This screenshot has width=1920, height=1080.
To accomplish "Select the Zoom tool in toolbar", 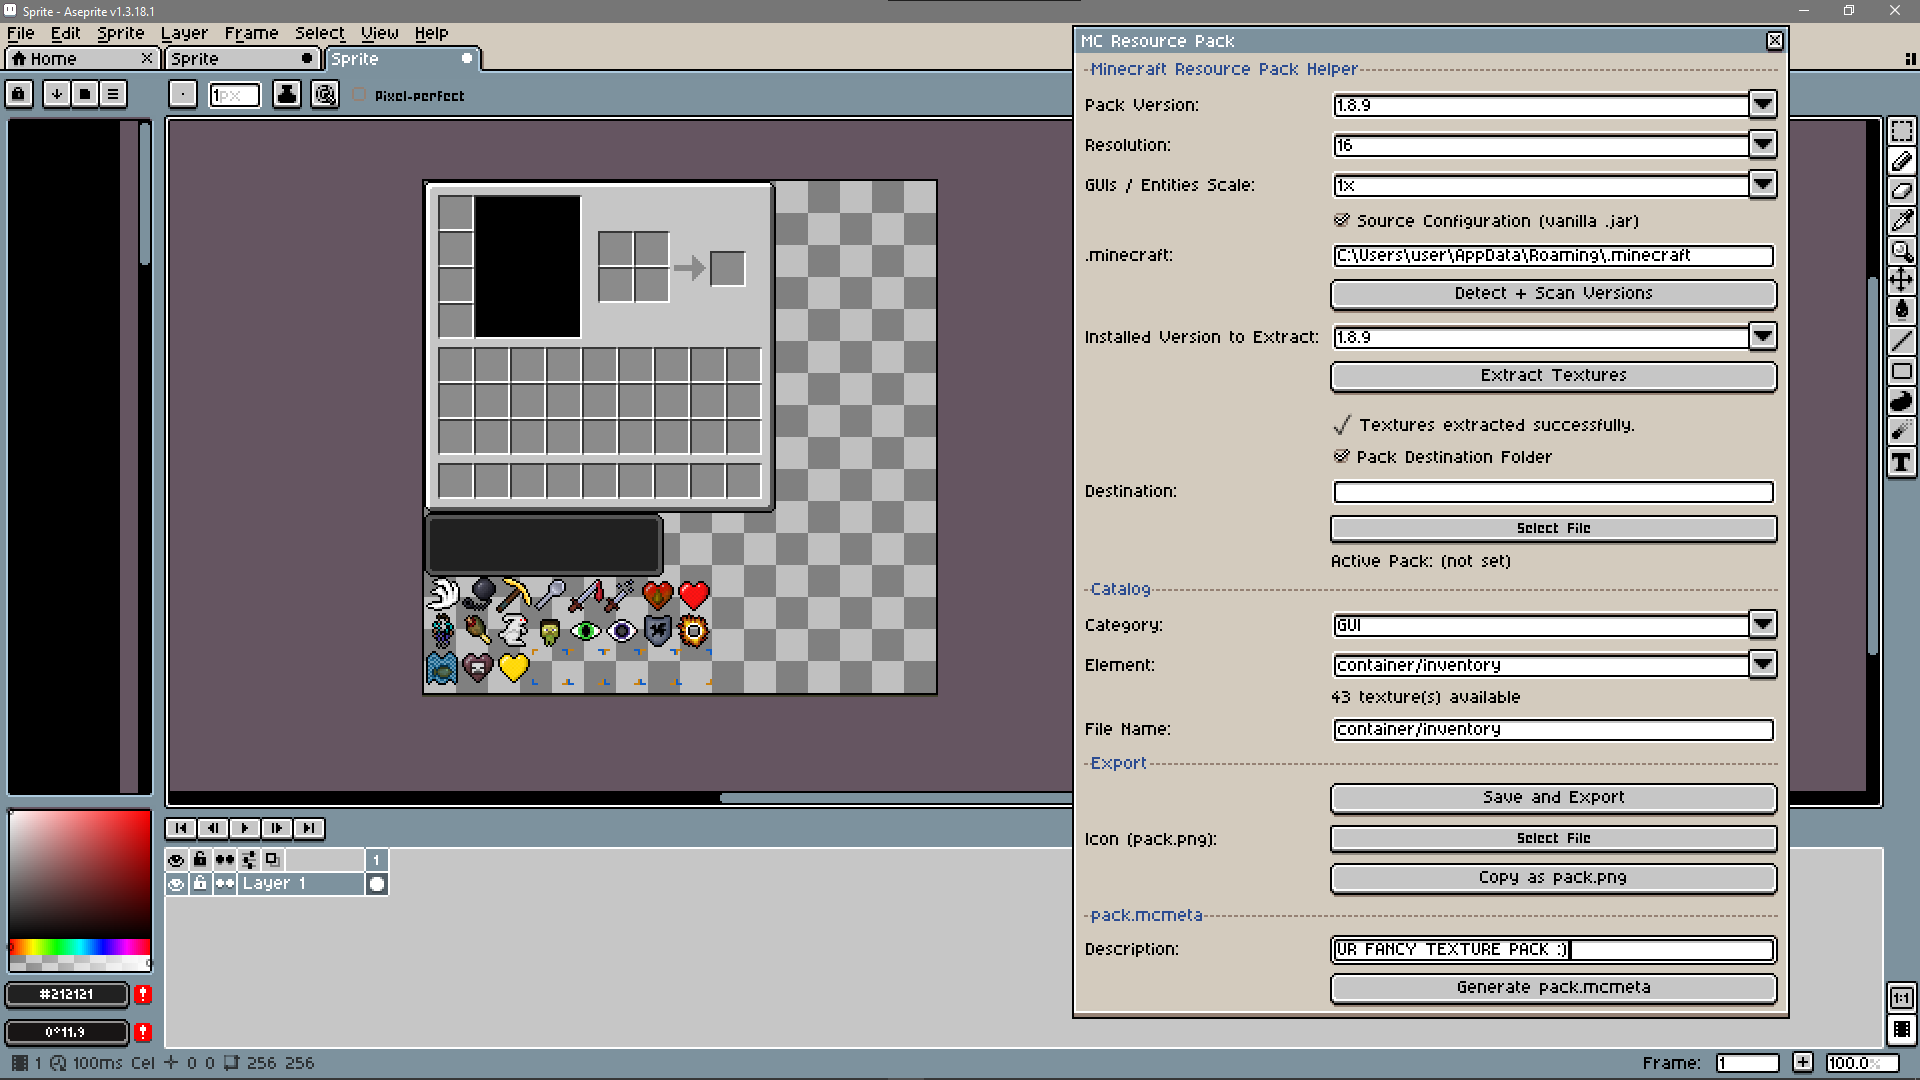I will (x=1901, y=251).
